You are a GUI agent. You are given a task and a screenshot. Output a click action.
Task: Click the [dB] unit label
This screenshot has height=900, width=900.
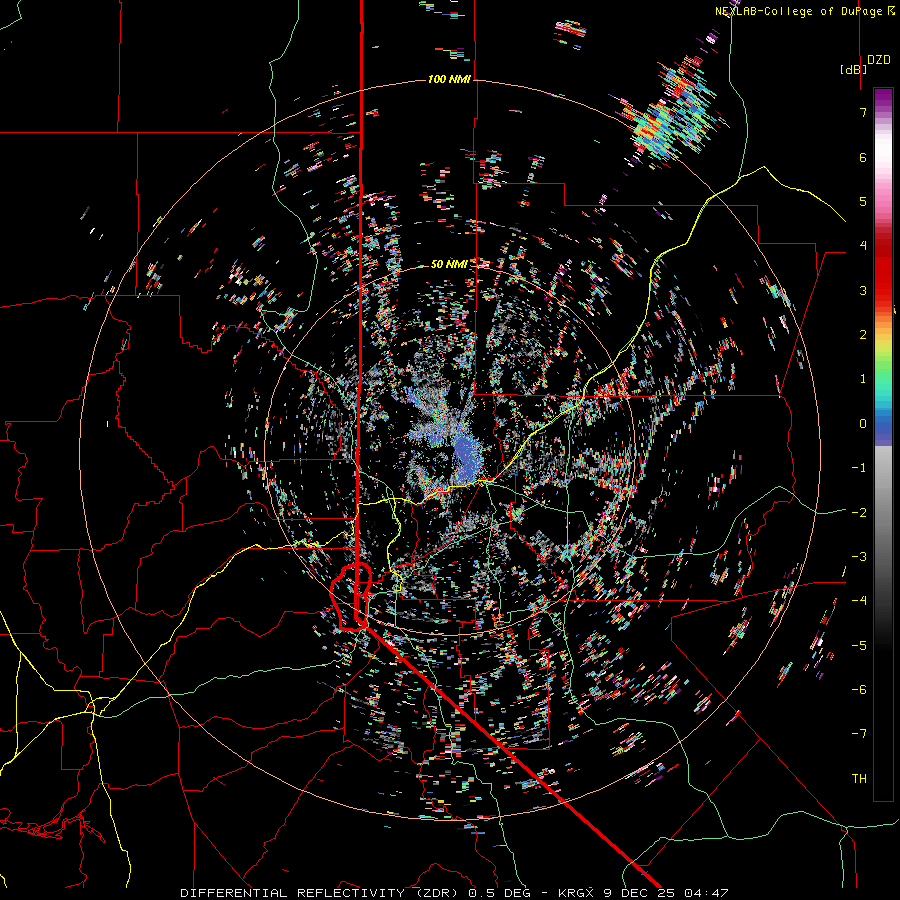tap(854, 69)
